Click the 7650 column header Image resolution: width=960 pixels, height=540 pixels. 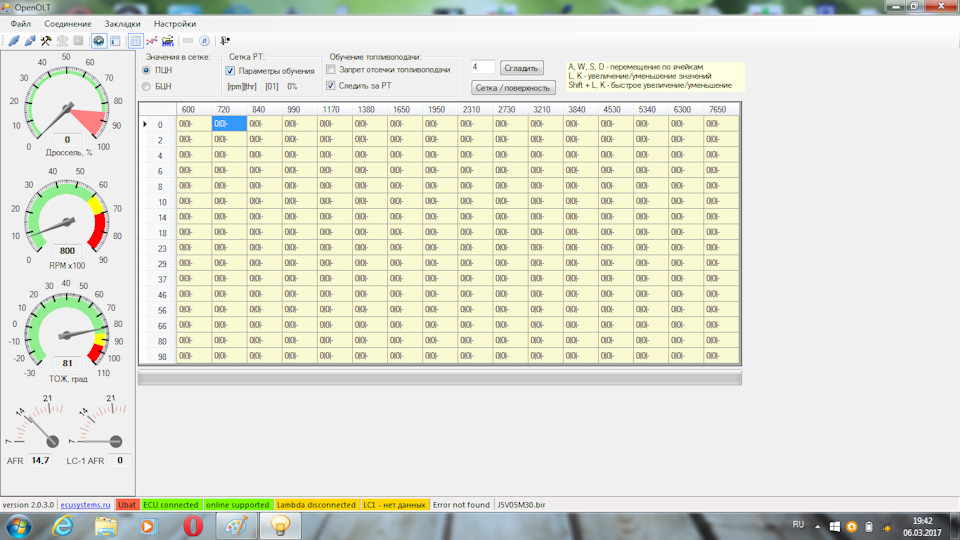click(x=721, y=110)
